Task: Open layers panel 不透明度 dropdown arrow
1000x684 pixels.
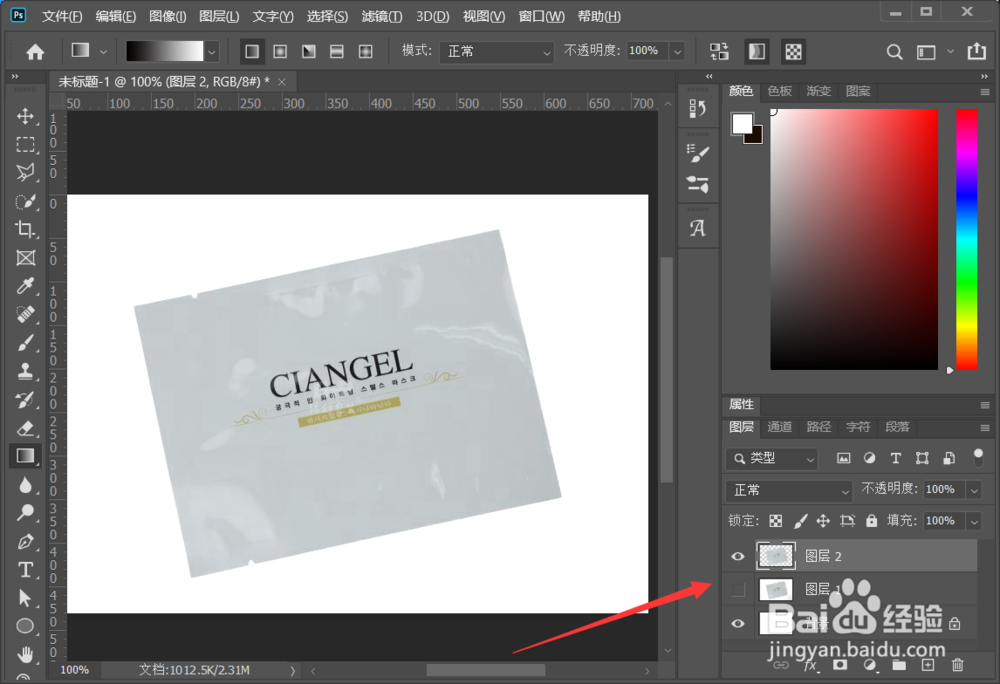Action: [974, 490]
